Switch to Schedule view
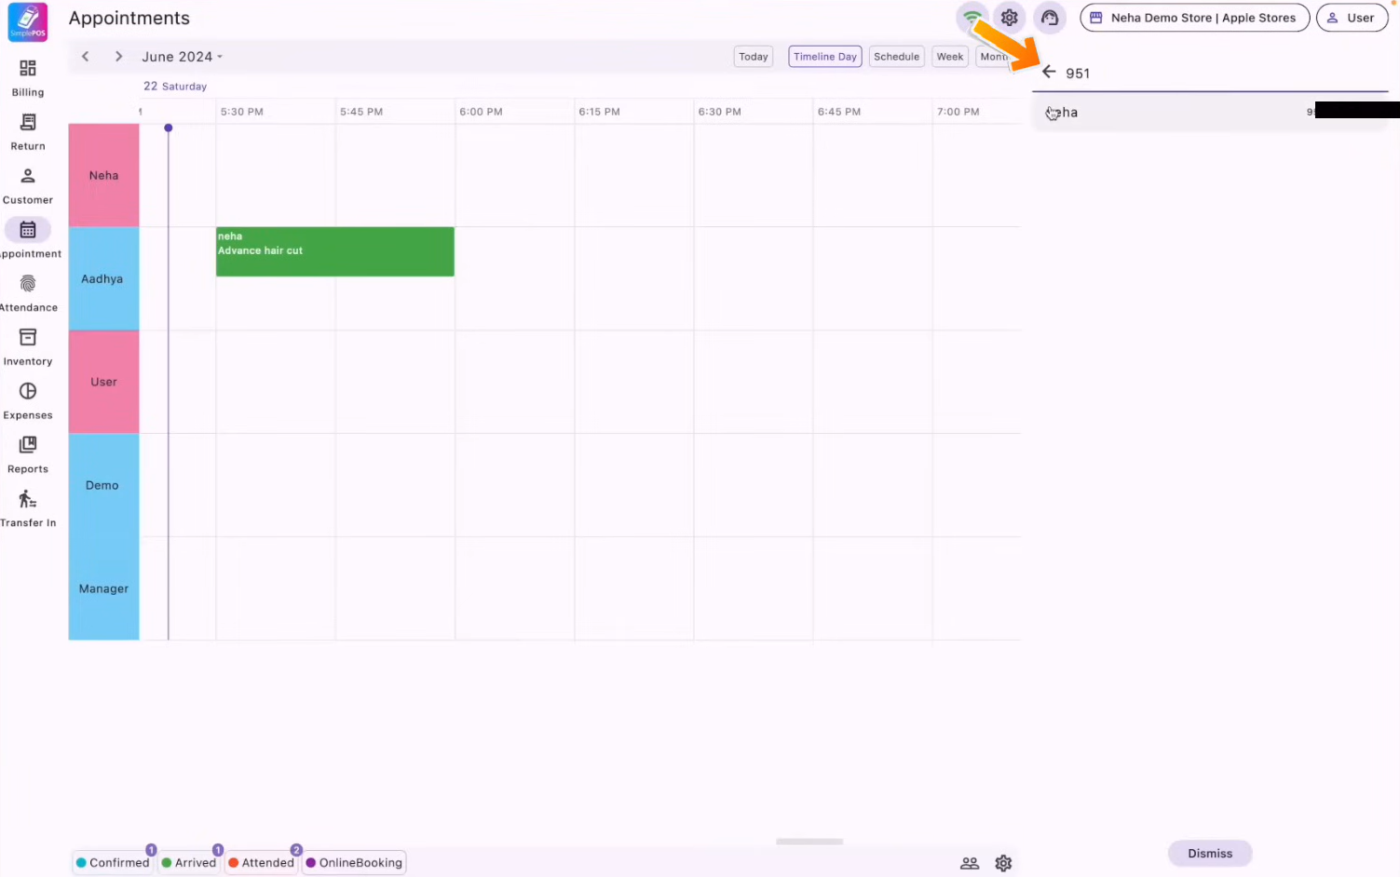1400x877 pixels. (896, 57)
